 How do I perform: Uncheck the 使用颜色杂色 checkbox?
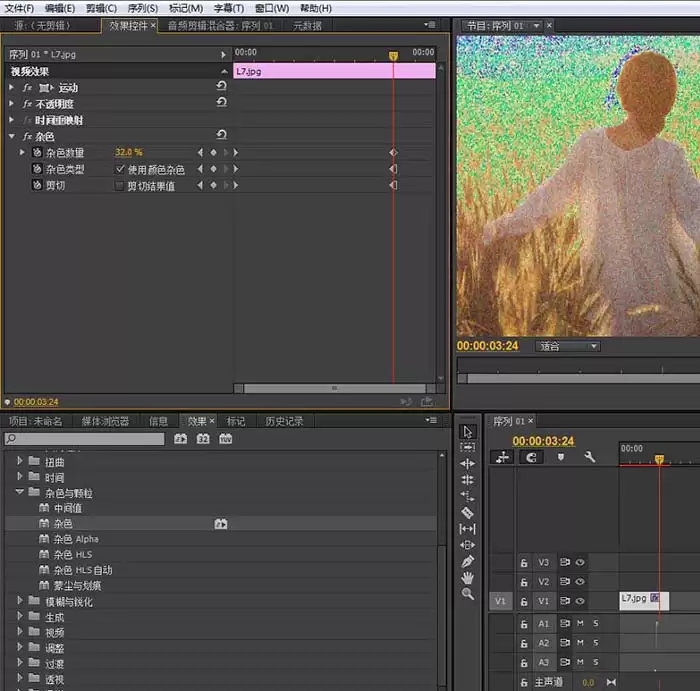point(120,169)
